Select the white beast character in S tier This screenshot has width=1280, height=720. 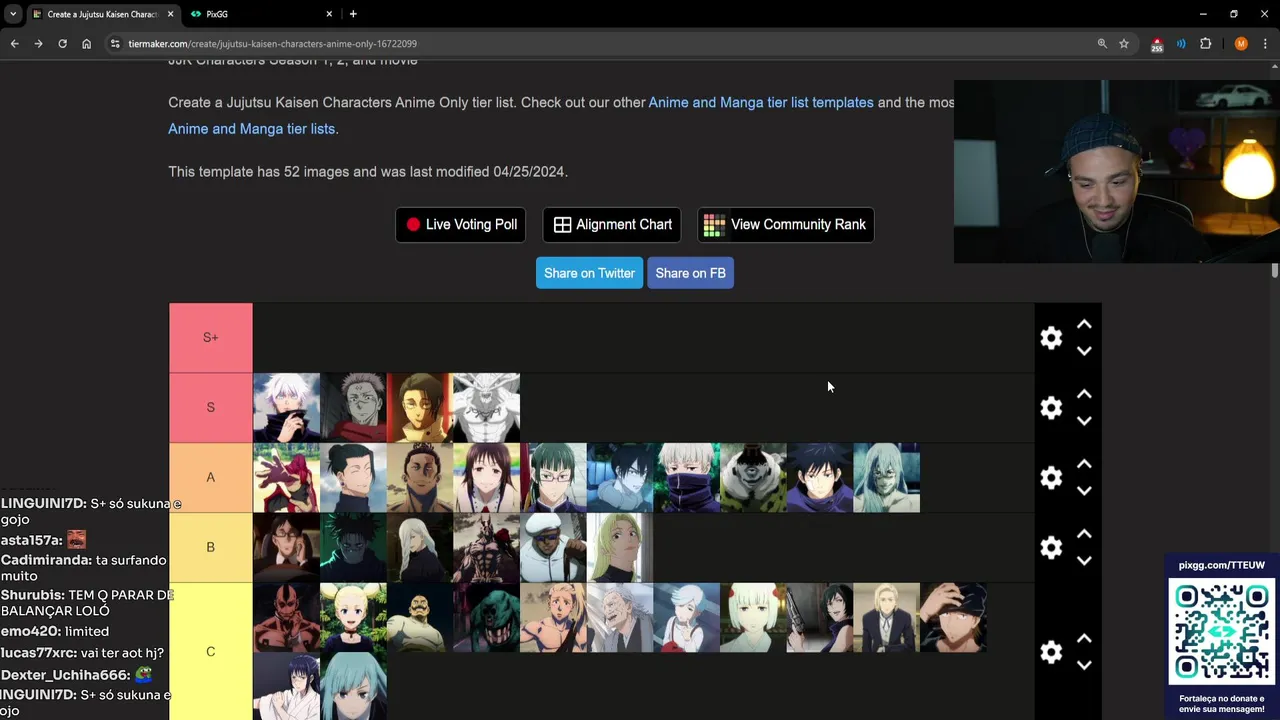(486, 408)
